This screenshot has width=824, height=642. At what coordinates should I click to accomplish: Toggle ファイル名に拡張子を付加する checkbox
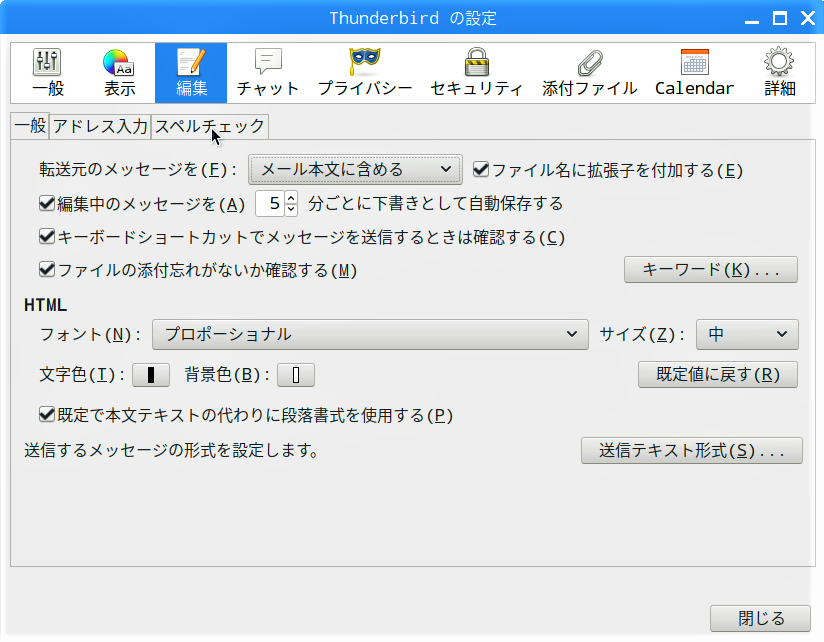(481, 170)
